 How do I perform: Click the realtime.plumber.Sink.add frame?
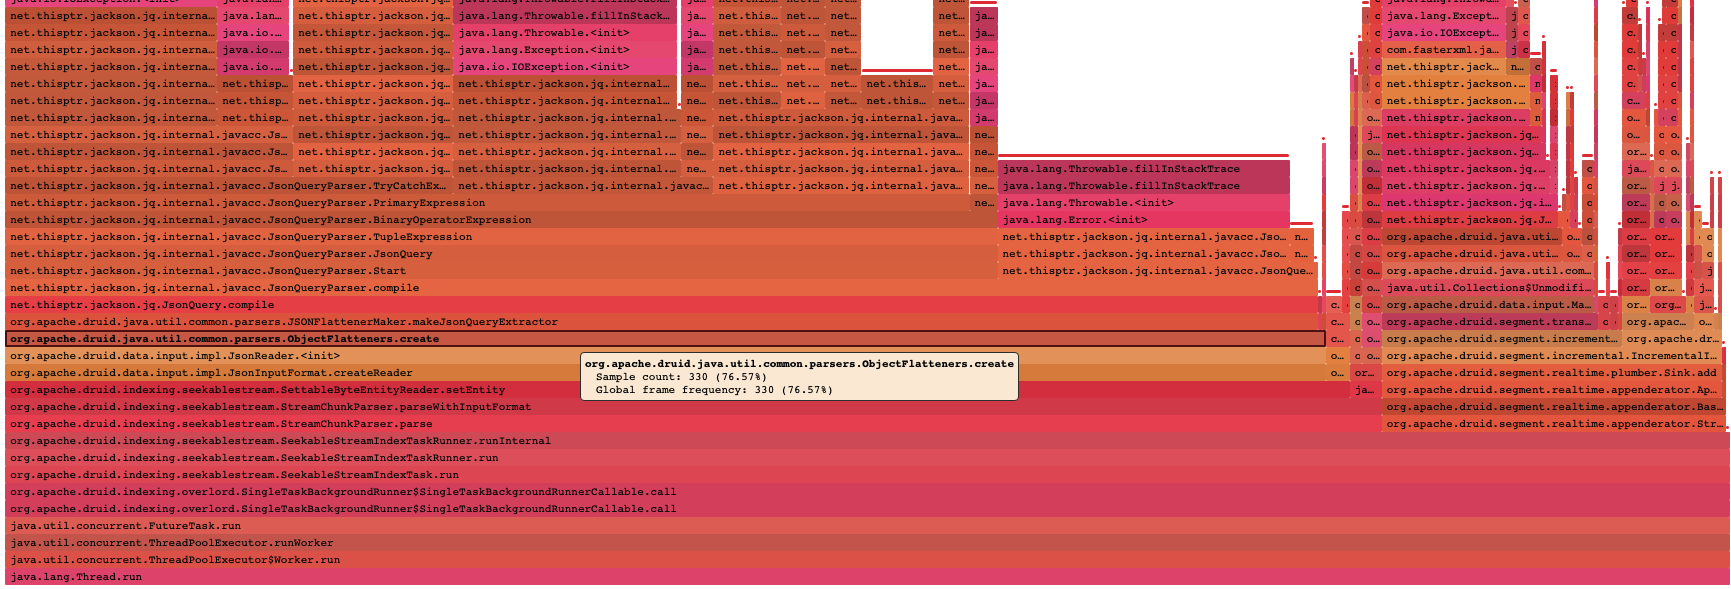coord(1554,373)
